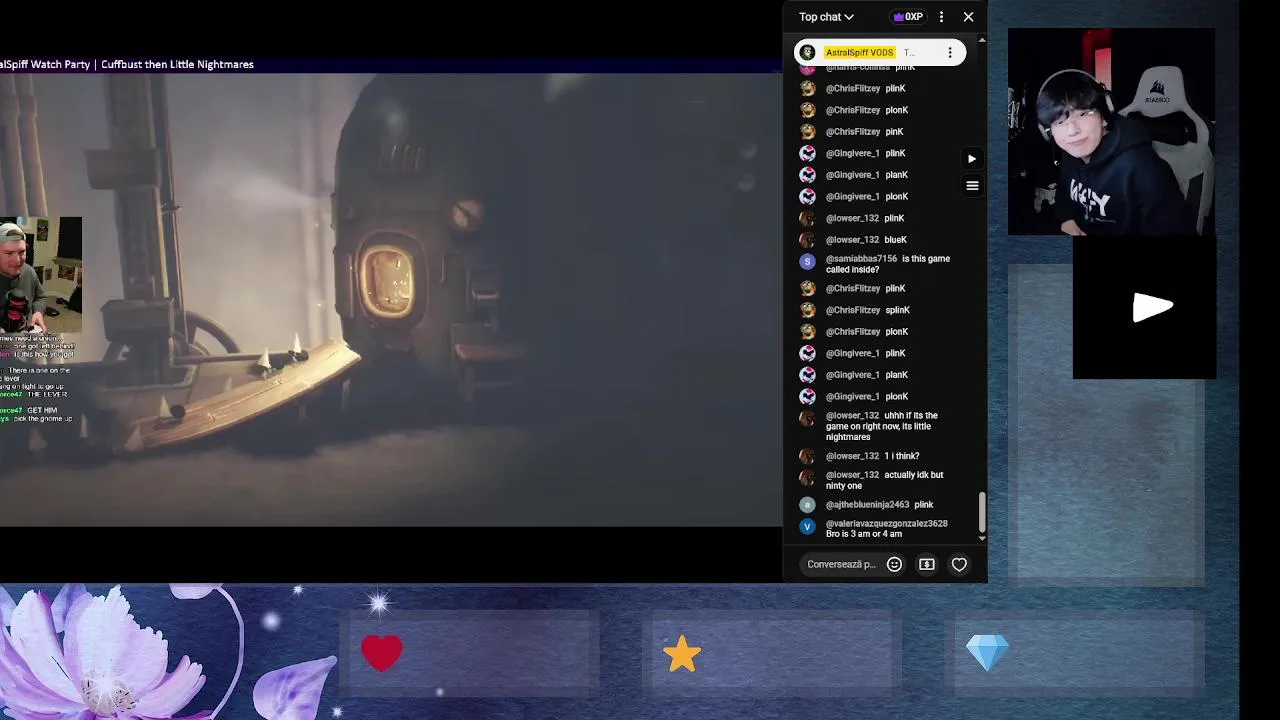Image resolution: width=1280 pixels, height=720 pixels.
Task: Close the live chat panel
Action: click(x=968, y=17)
